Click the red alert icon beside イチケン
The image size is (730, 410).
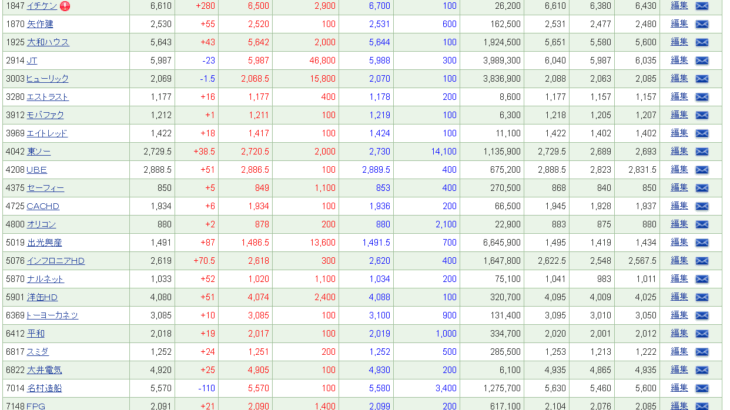tap(65, 6)
